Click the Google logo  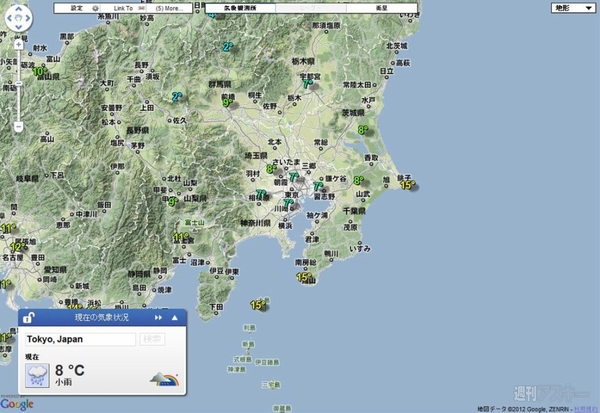click(x=17, y=404)
